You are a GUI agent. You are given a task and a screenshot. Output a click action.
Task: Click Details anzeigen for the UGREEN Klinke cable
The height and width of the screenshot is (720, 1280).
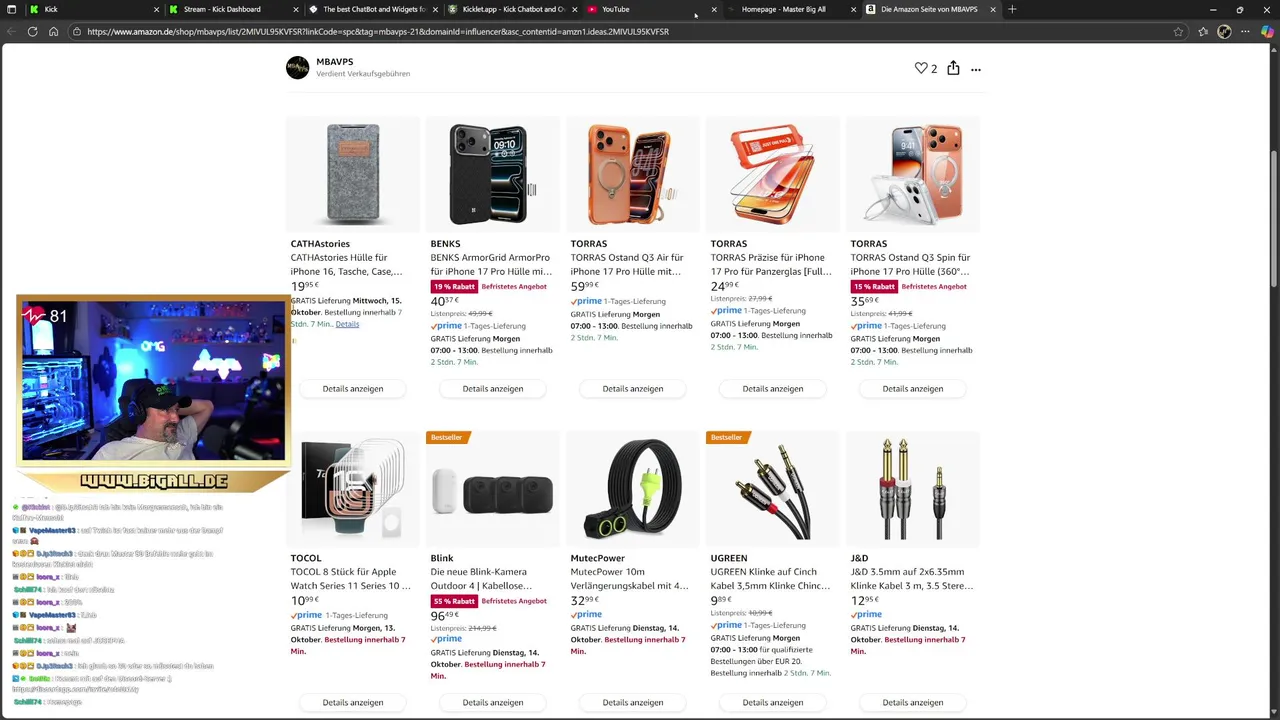point(773,703)
